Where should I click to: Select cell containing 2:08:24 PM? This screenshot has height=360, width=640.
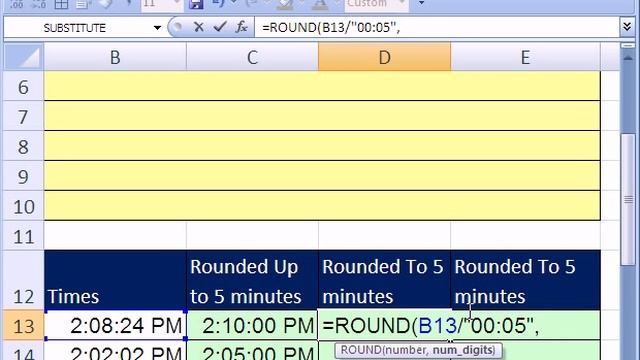click(115, 325)
